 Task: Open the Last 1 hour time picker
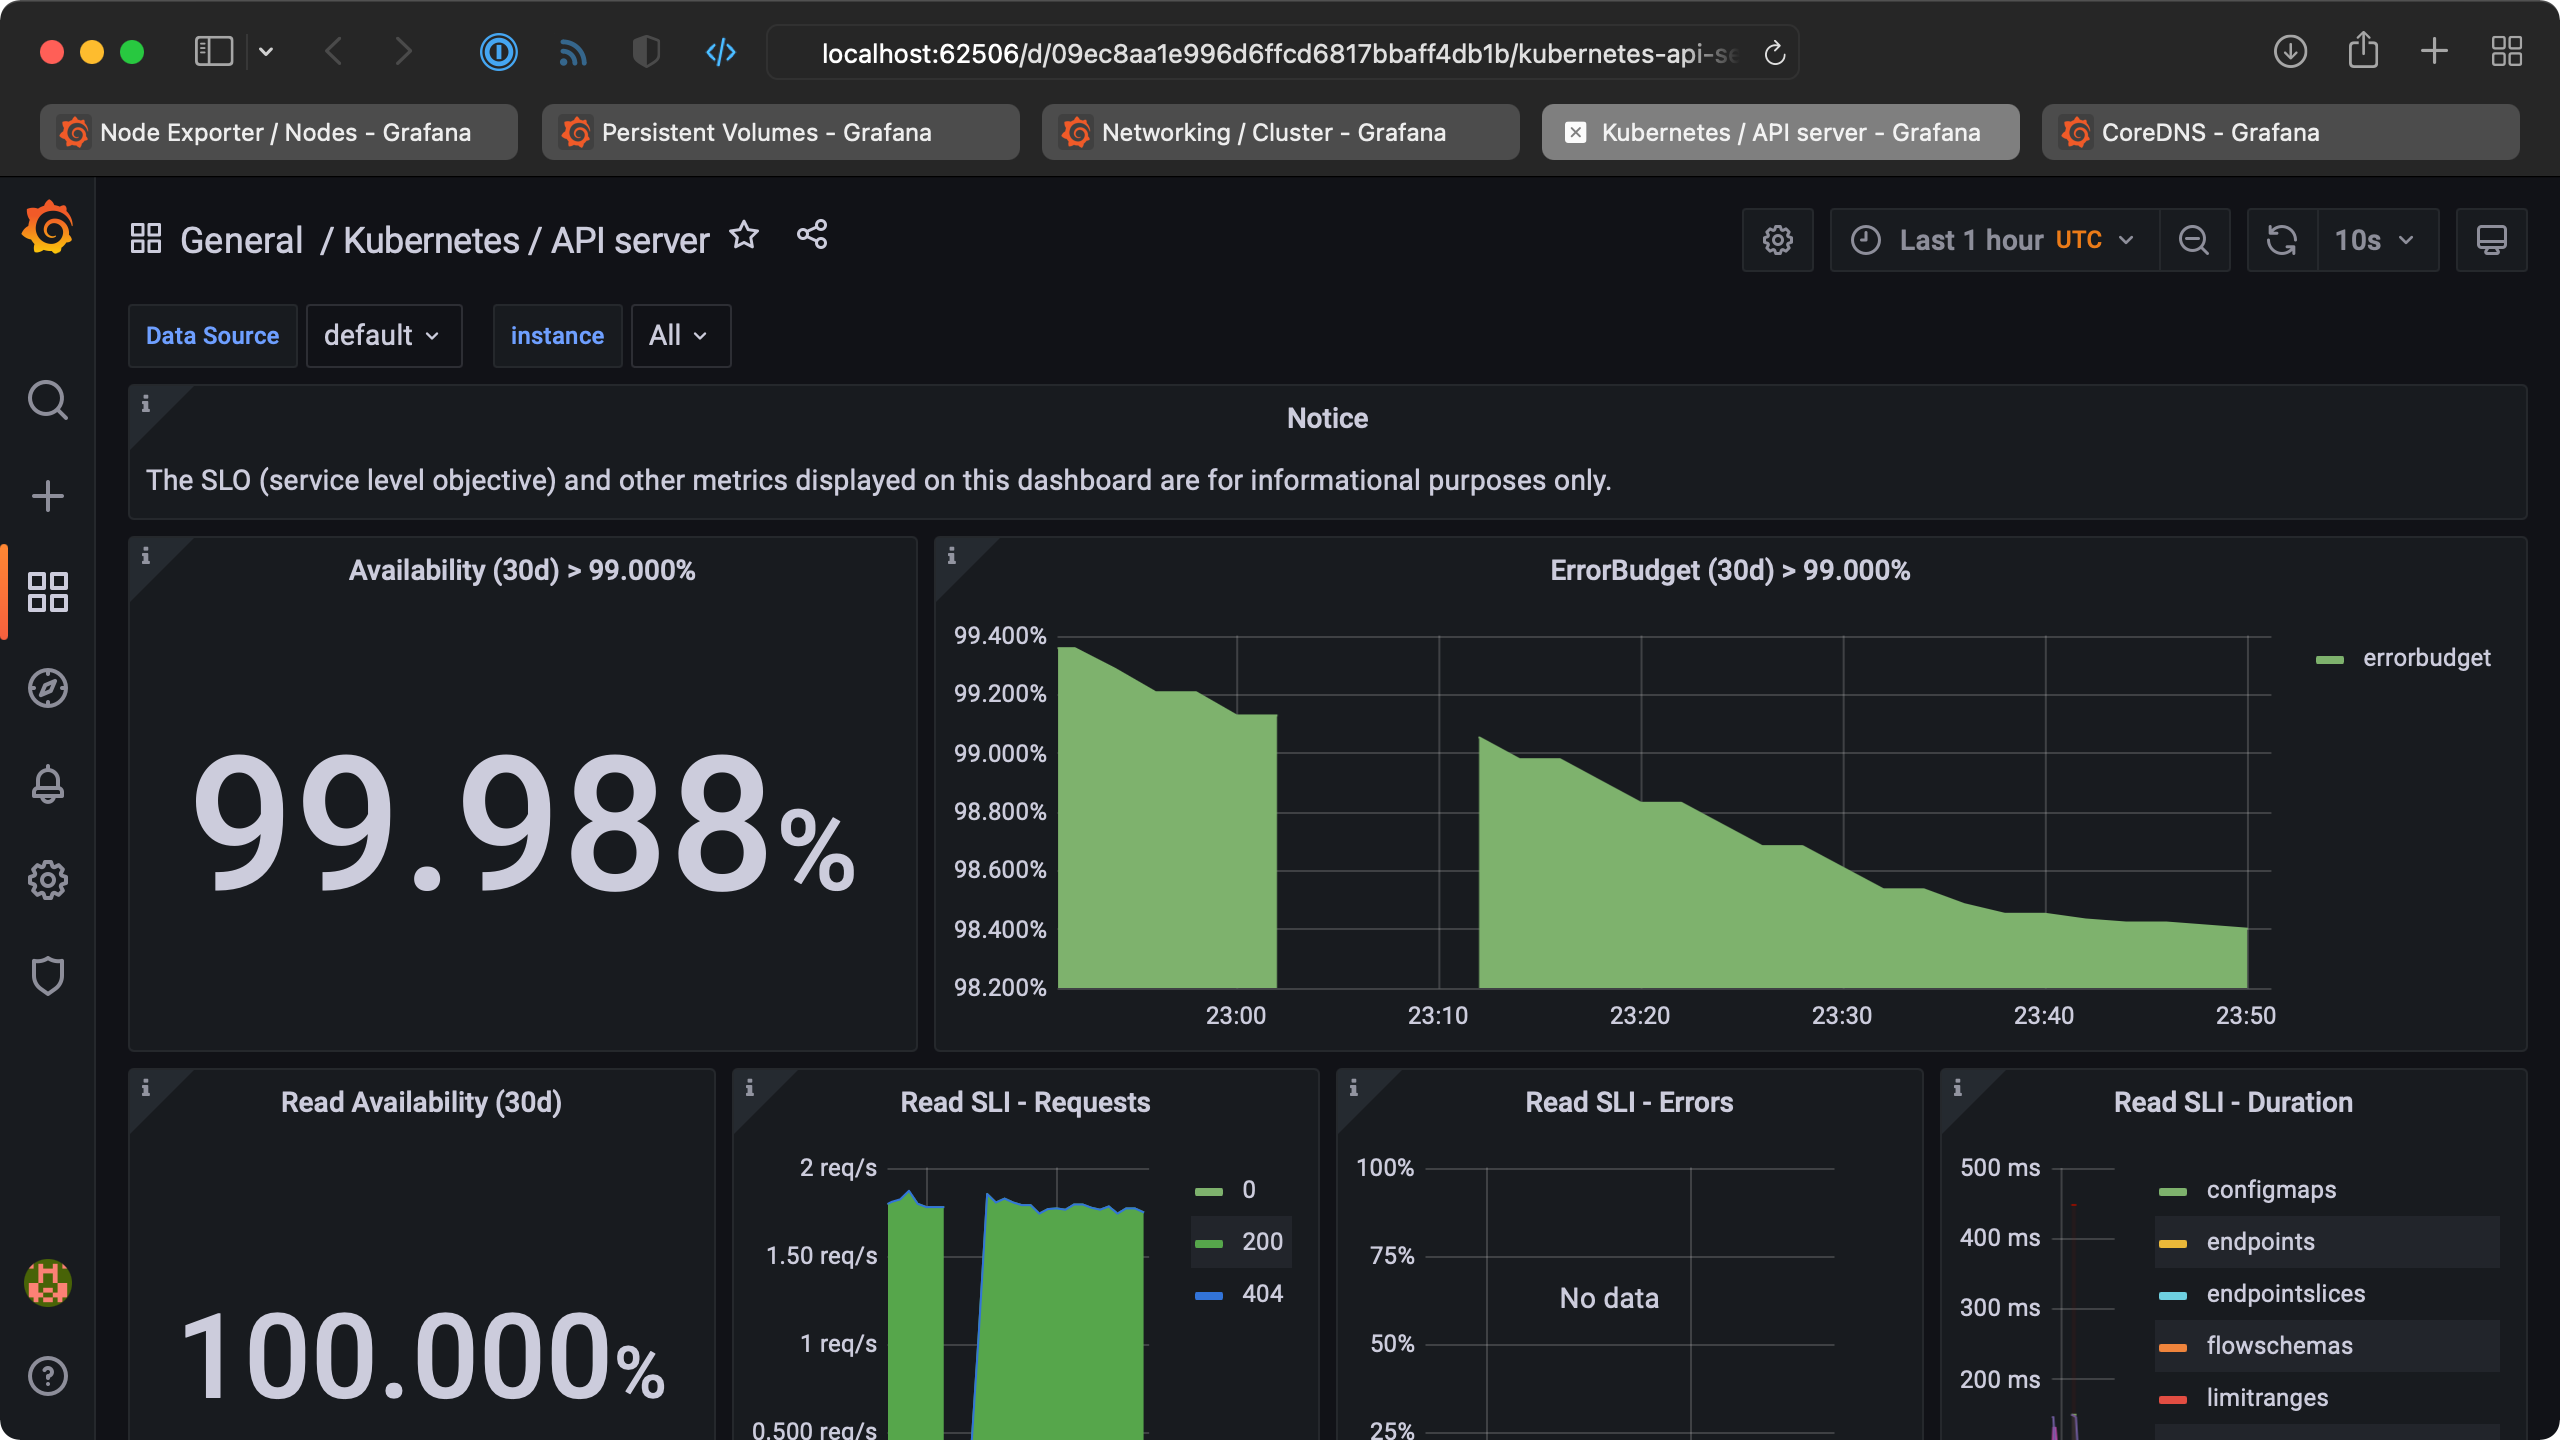click(x=1994, y=240)
